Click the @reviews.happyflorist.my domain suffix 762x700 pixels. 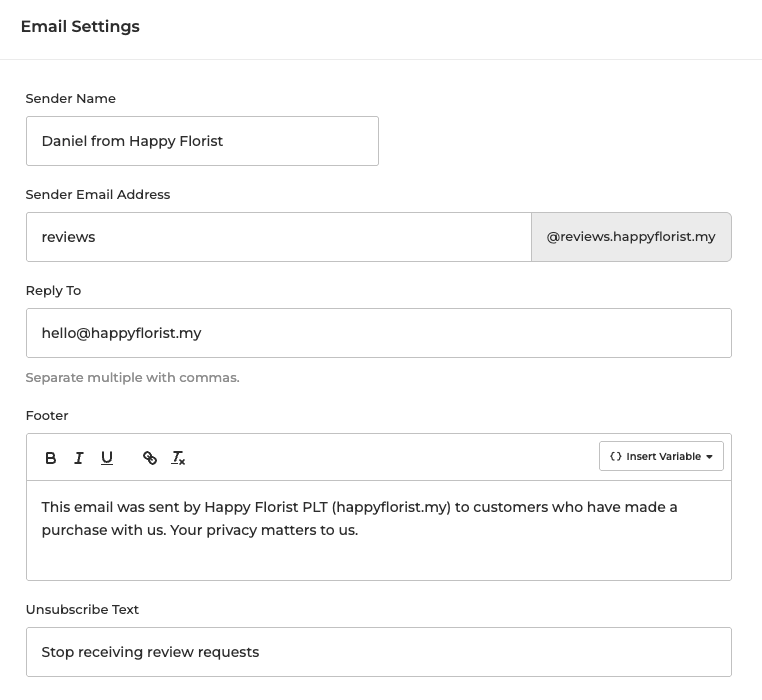[x=631, y=237]
